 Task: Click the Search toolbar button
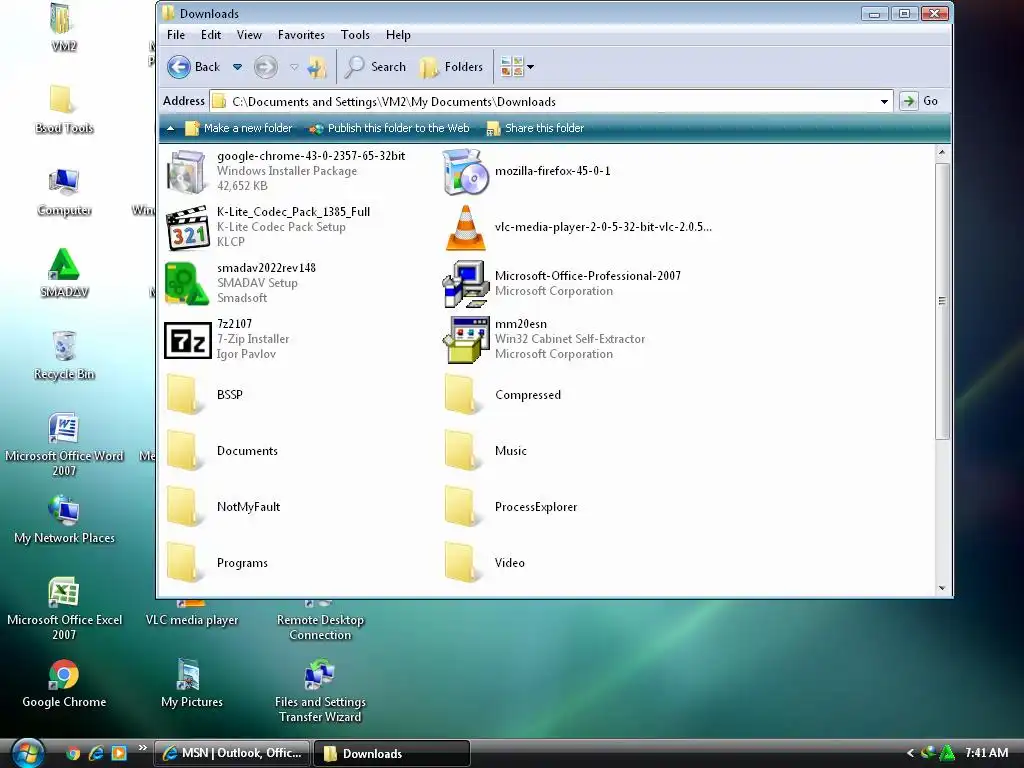click(375, 67)
